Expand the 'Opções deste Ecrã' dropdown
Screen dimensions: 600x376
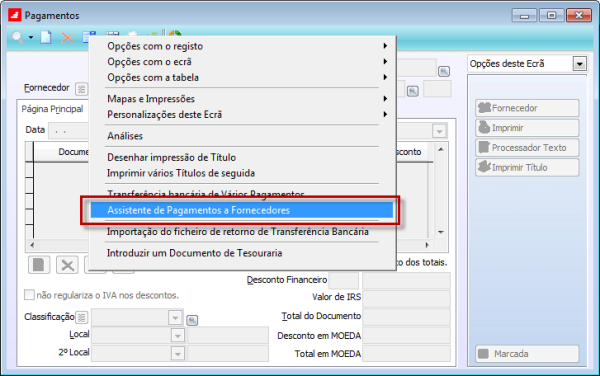click(x=580, y=64)
